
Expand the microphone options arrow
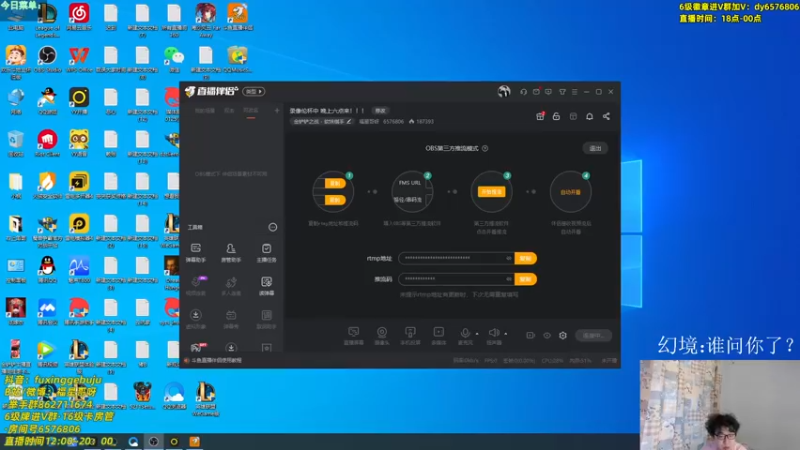pos(477,334)
